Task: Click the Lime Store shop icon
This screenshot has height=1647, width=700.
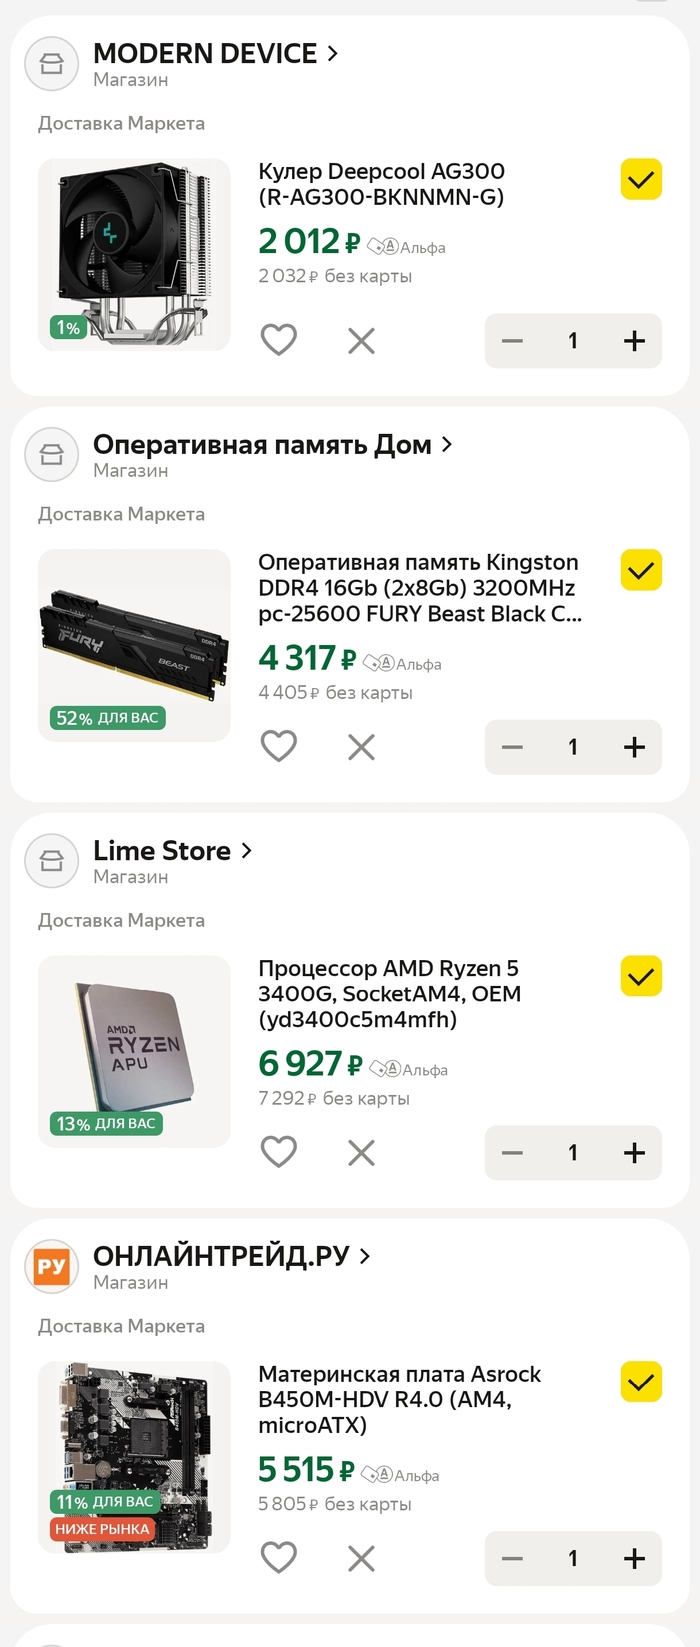Action: (51, 861)
